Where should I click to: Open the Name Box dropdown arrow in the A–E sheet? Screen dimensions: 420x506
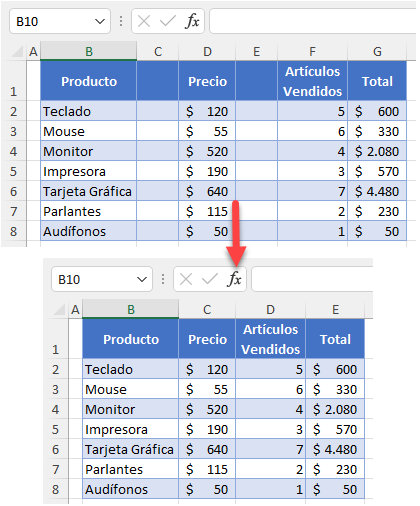click(x=142, y=279)
